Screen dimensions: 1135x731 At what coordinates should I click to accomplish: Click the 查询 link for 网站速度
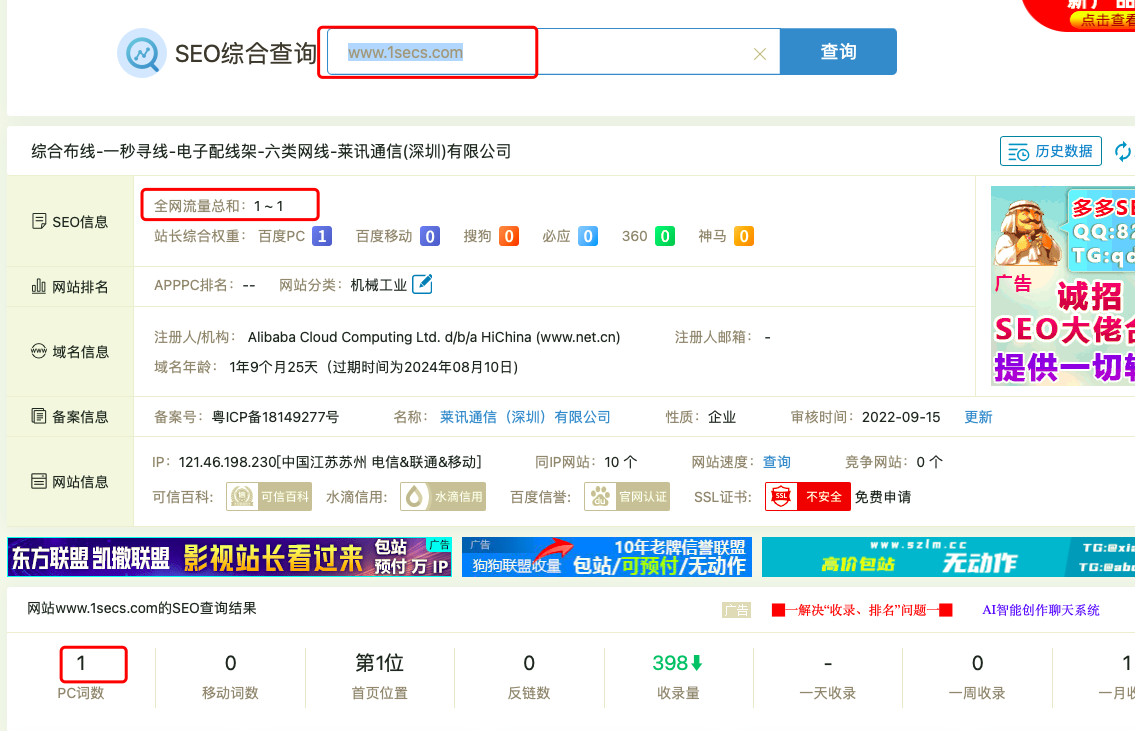click(777, 462)
